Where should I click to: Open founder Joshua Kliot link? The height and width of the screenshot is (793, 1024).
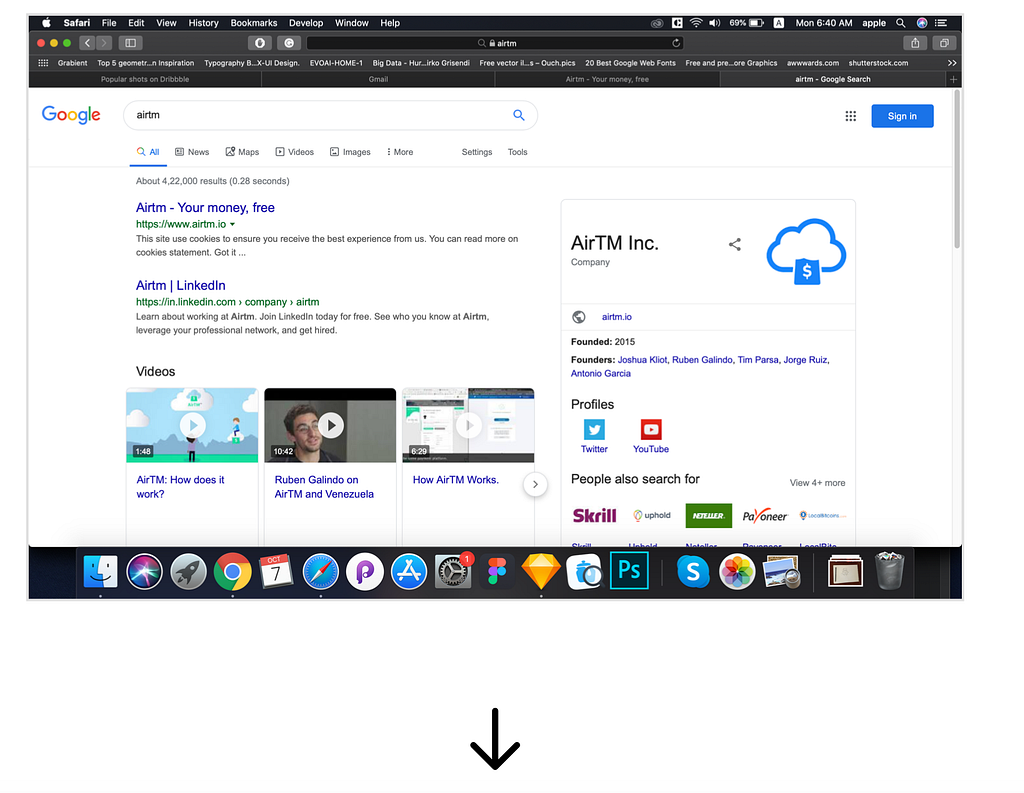pos(643,360)
